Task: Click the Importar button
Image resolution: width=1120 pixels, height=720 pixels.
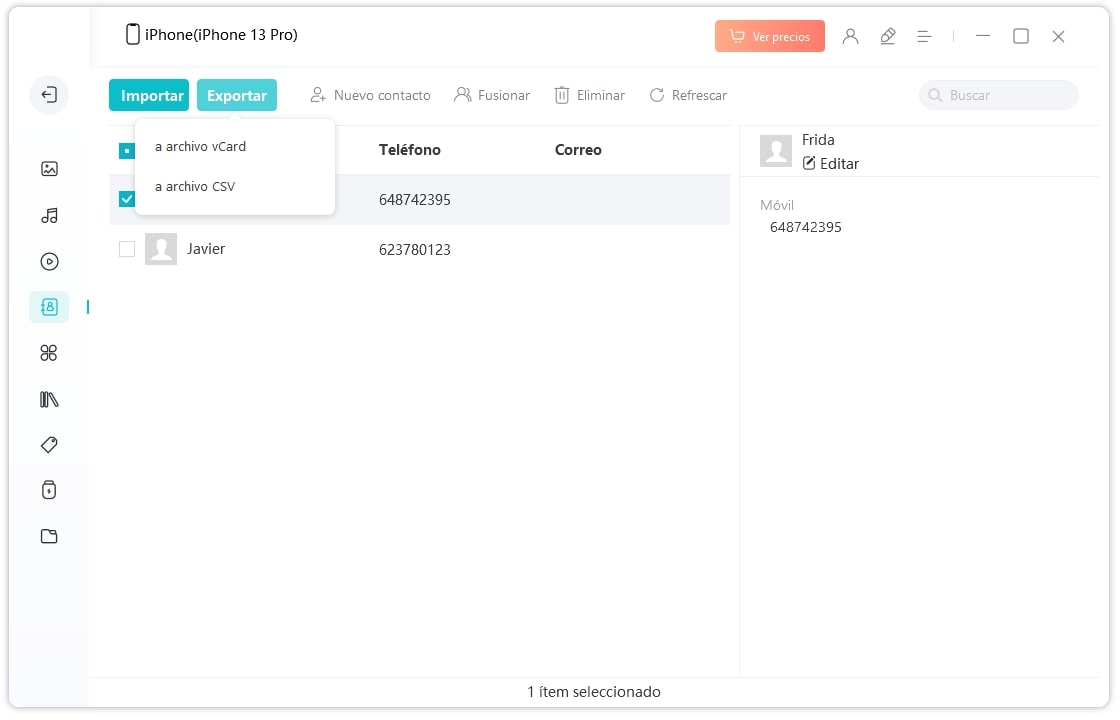Action: (149, 96)
